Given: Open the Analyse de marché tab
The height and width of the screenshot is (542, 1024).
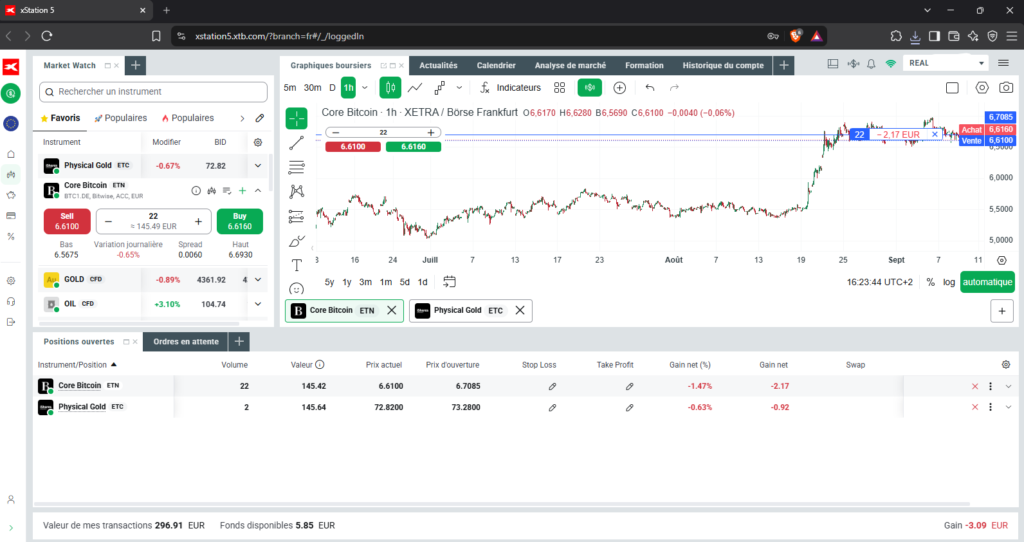Looking at the screenshot, I should point(570,65).
